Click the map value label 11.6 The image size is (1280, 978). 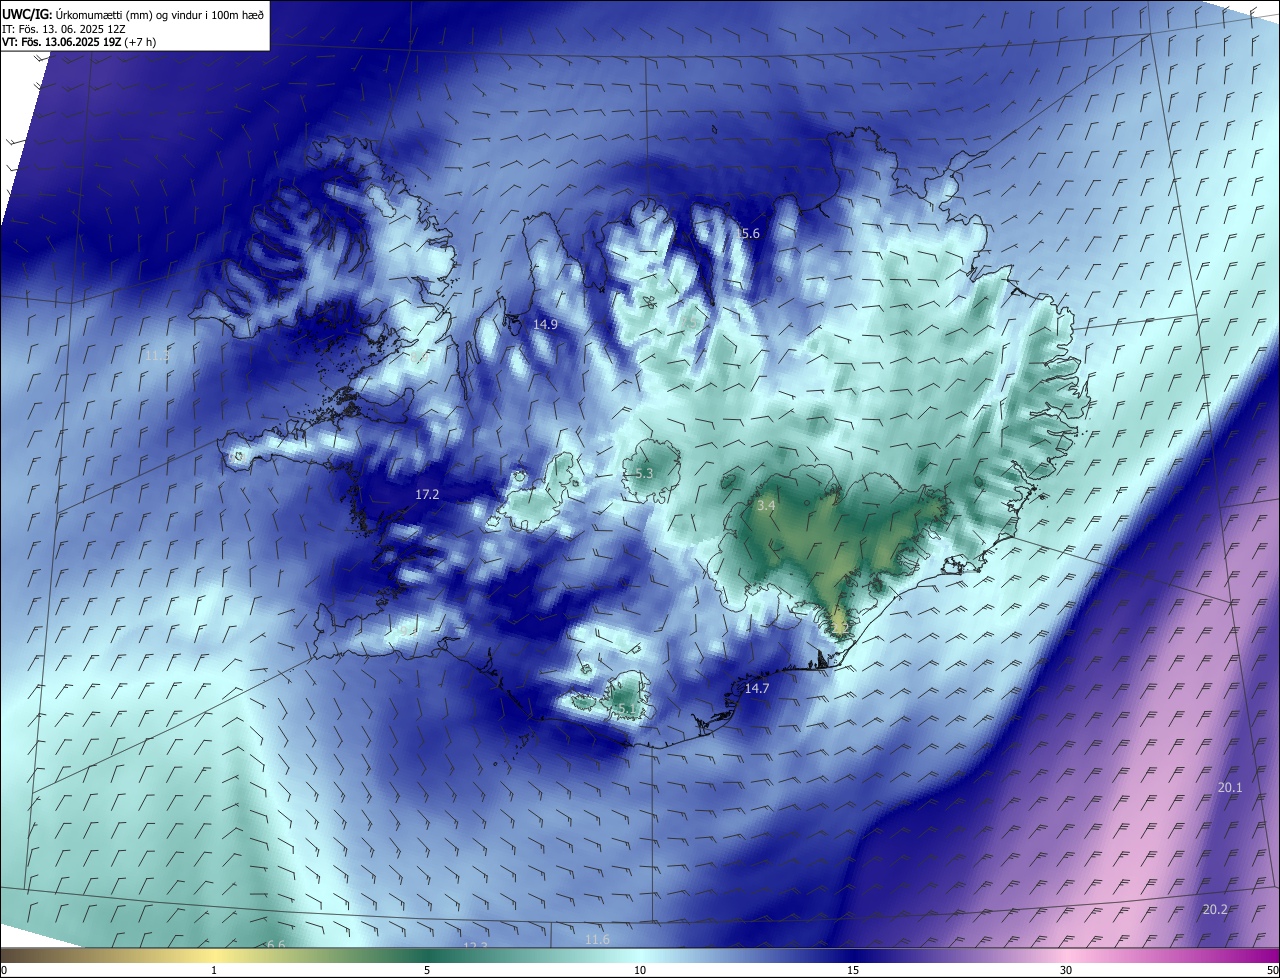597,938
